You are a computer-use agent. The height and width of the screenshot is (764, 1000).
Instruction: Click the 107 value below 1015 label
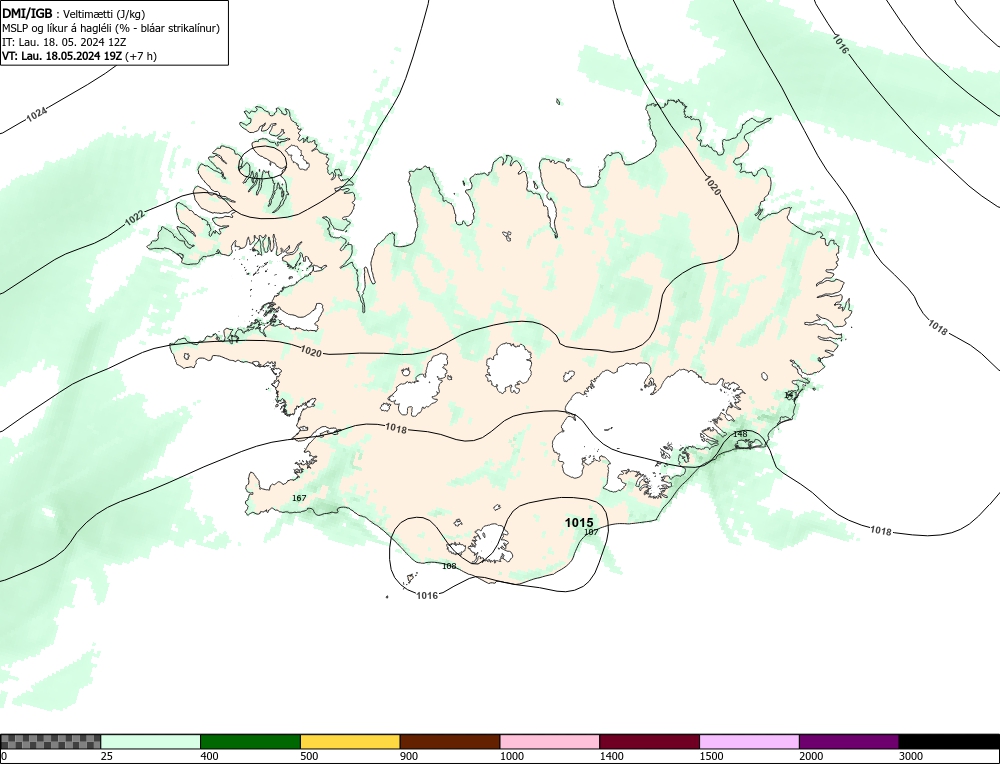coord(591,533)
